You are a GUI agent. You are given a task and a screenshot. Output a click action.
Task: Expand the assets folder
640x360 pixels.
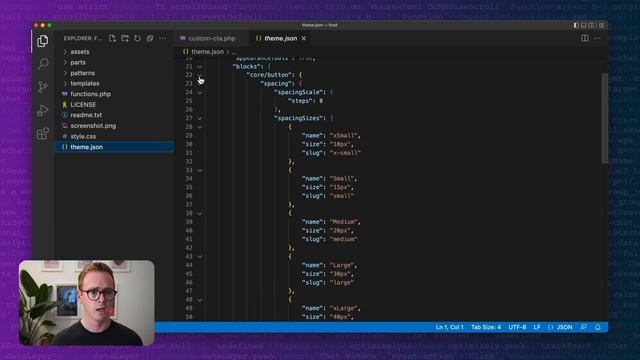114,52
